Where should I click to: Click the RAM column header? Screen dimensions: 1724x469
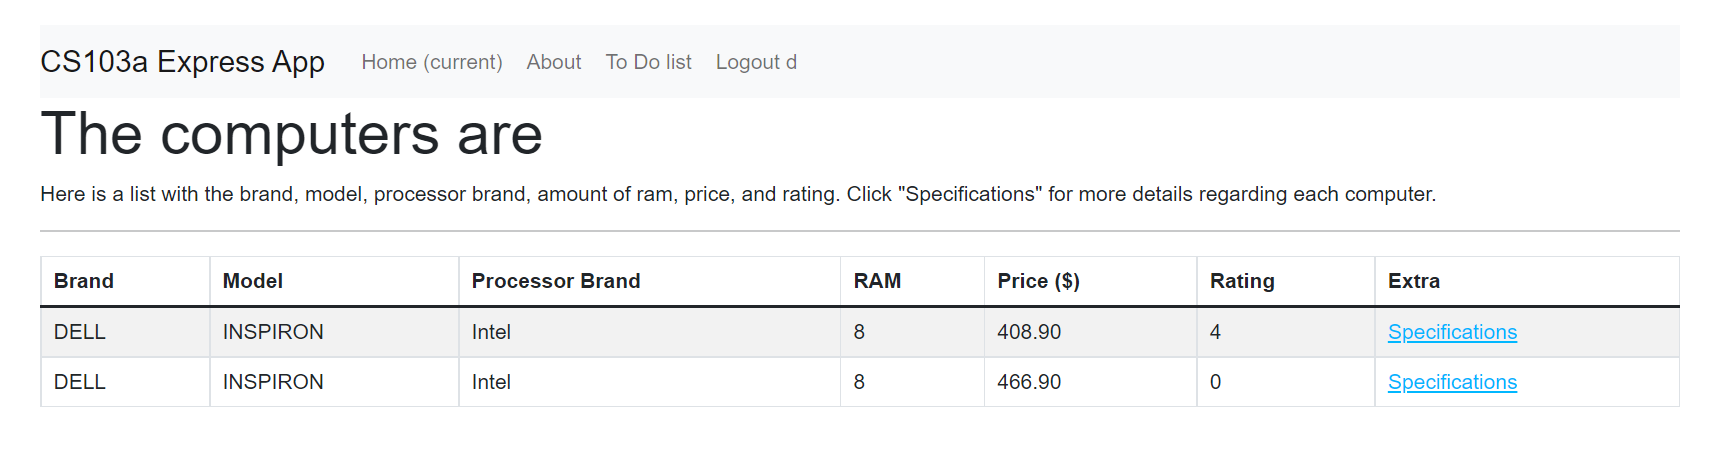tap(877, 281)
